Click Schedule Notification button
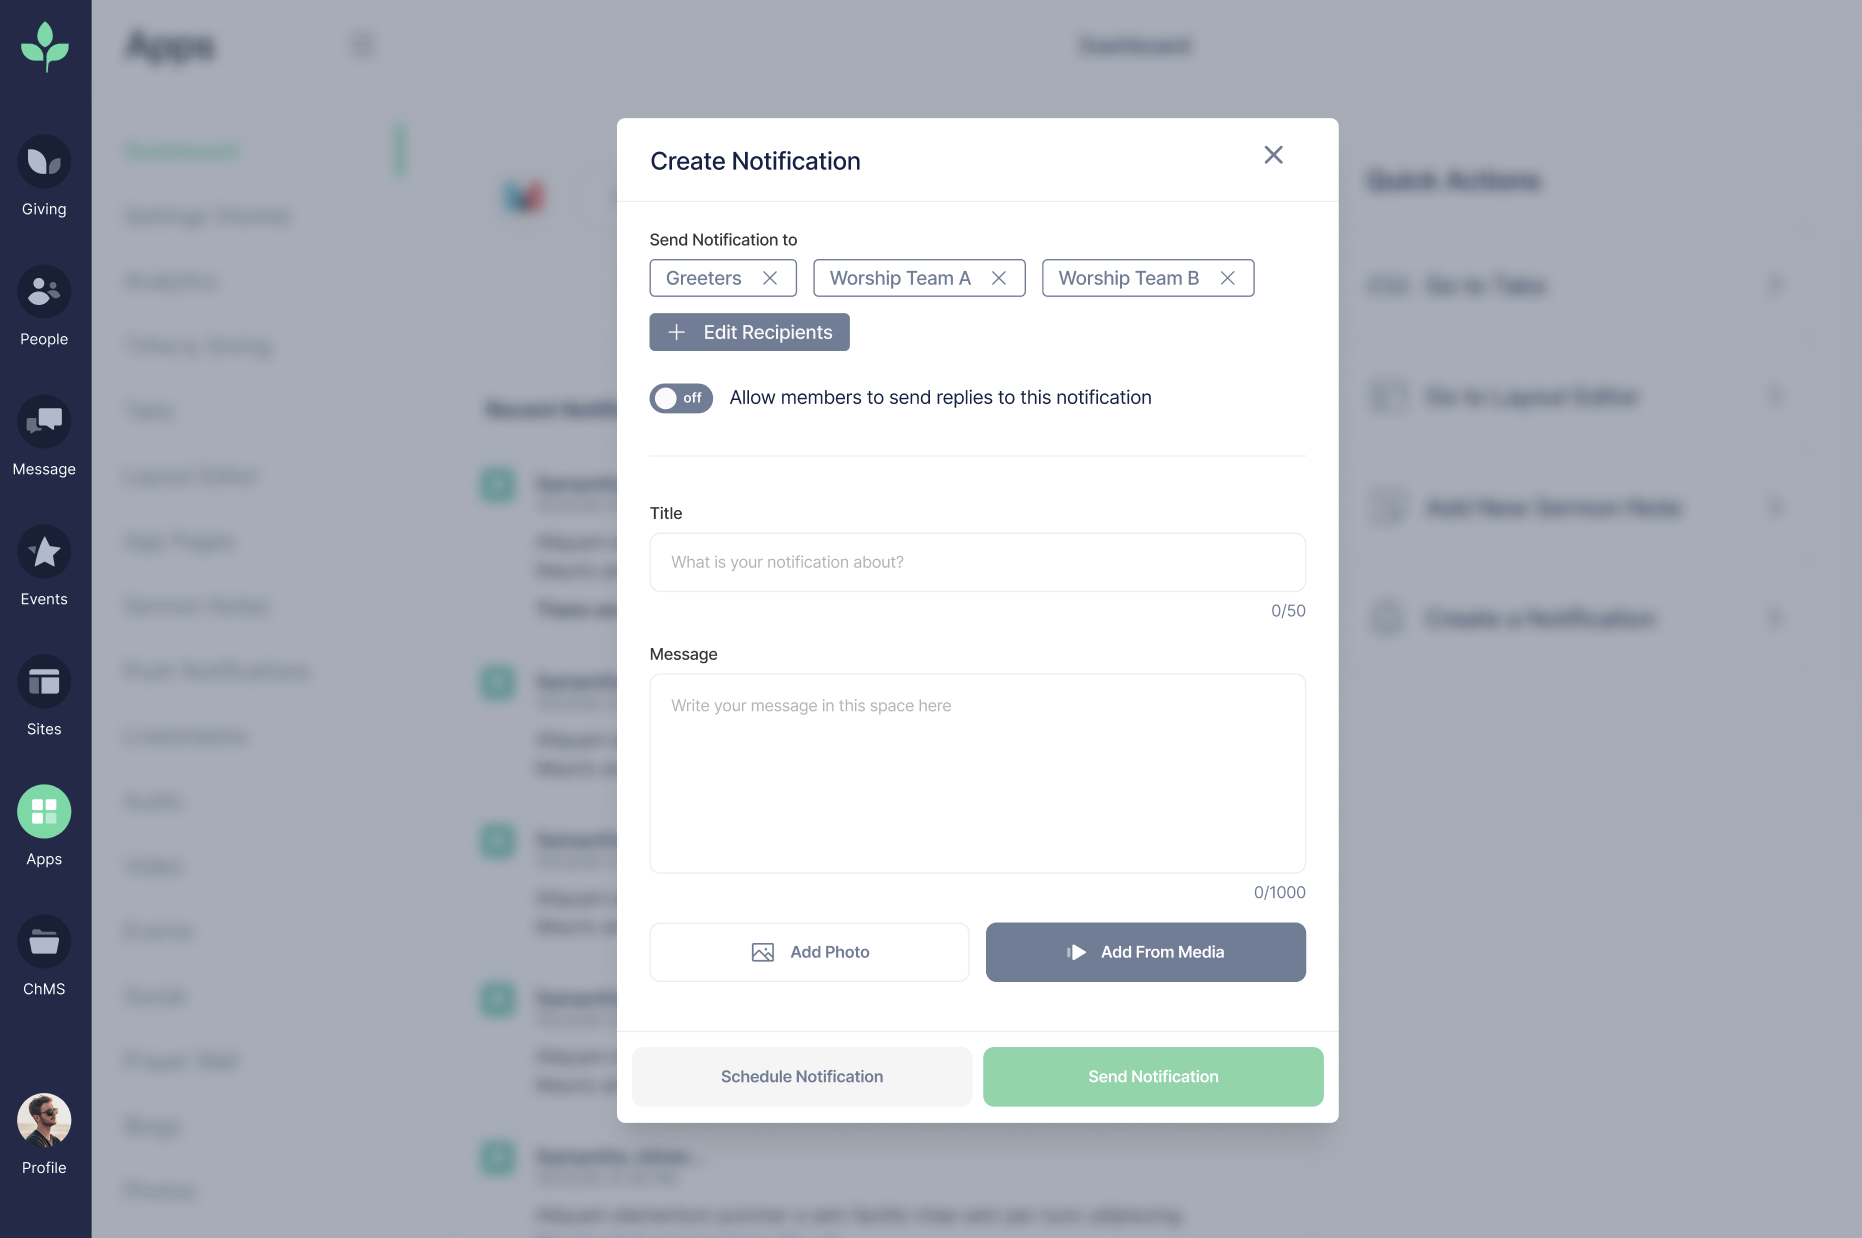The height and width of the screenshot is (1238, 1862). (x=801, y=1077)
